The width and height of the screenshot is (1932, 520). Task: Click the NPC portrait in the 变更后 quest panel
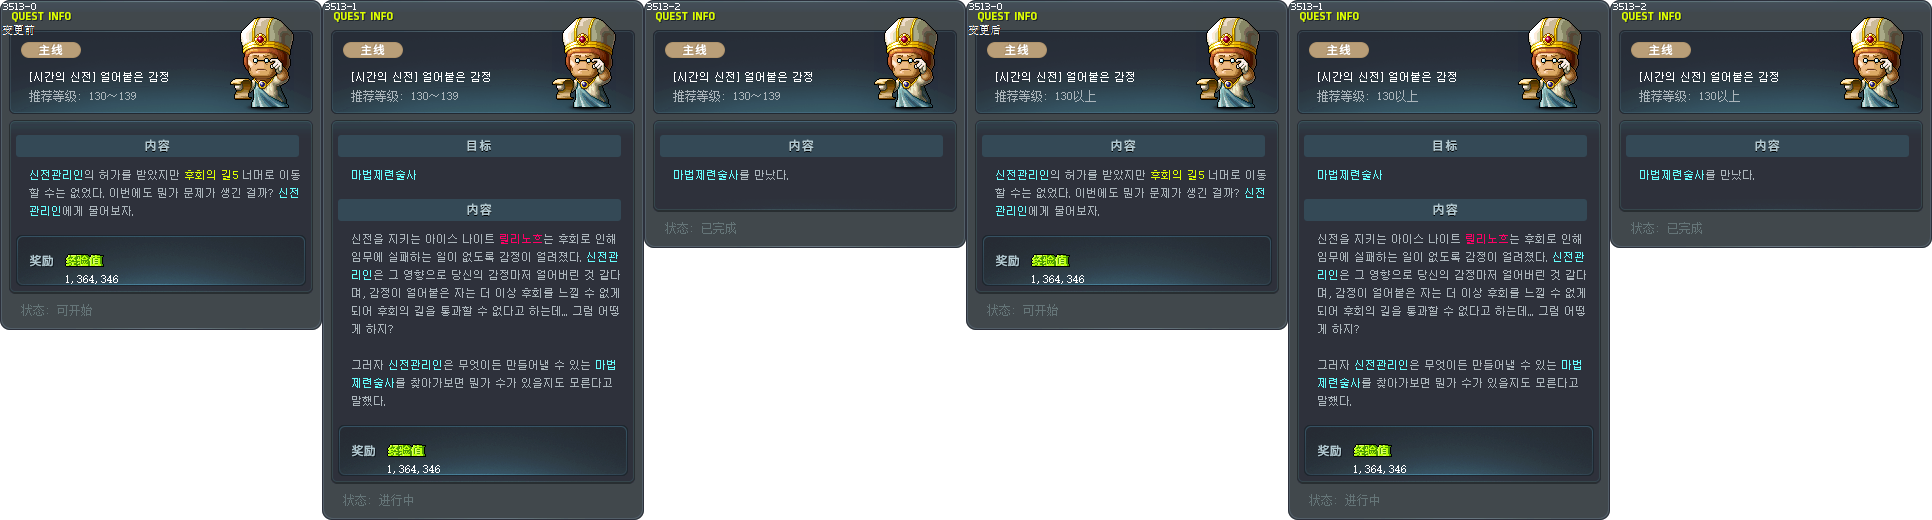(x=1231, y=63)
